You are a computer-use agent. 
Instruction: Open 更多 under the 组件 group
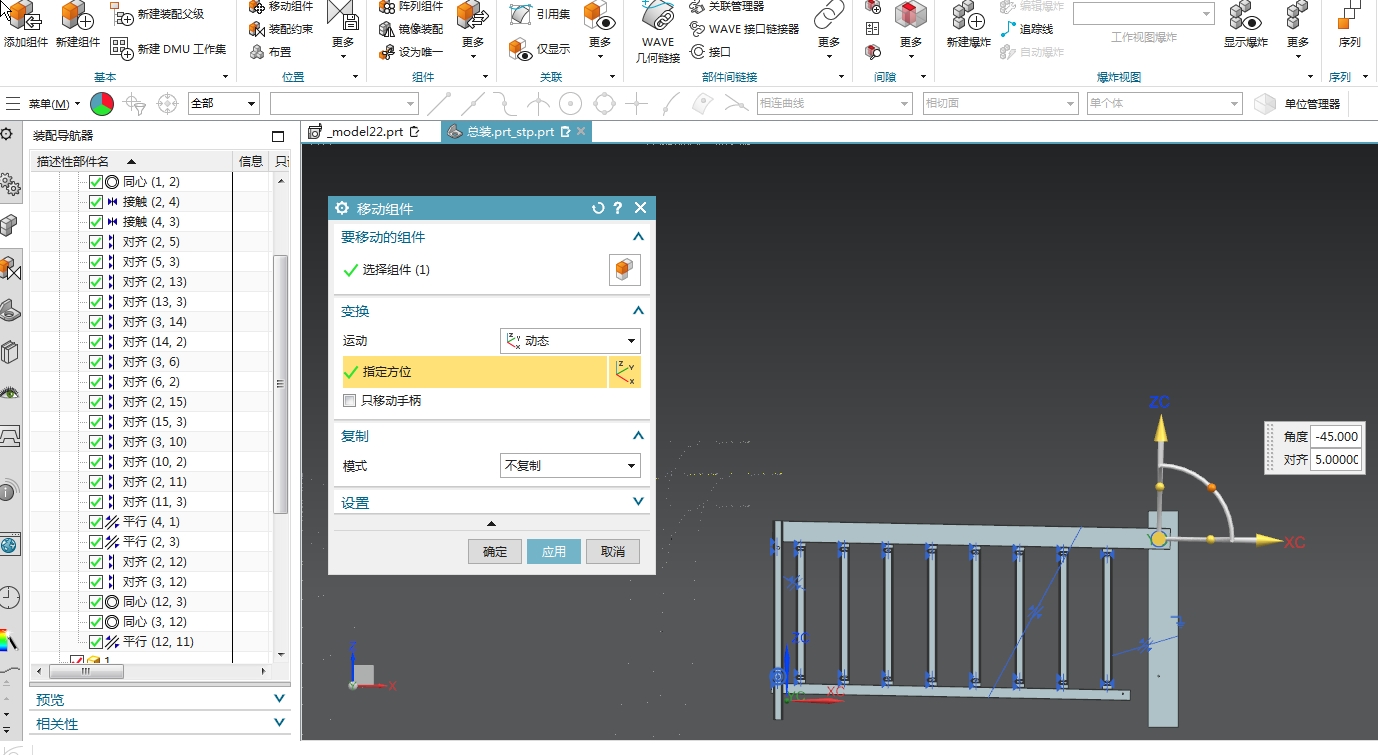(x=473, y=28)
